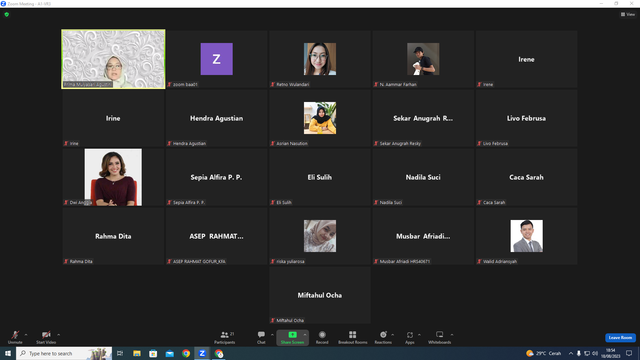Open Breakout Rooms
This screenshot has width=640, height=360.
(x=353, y=337)
